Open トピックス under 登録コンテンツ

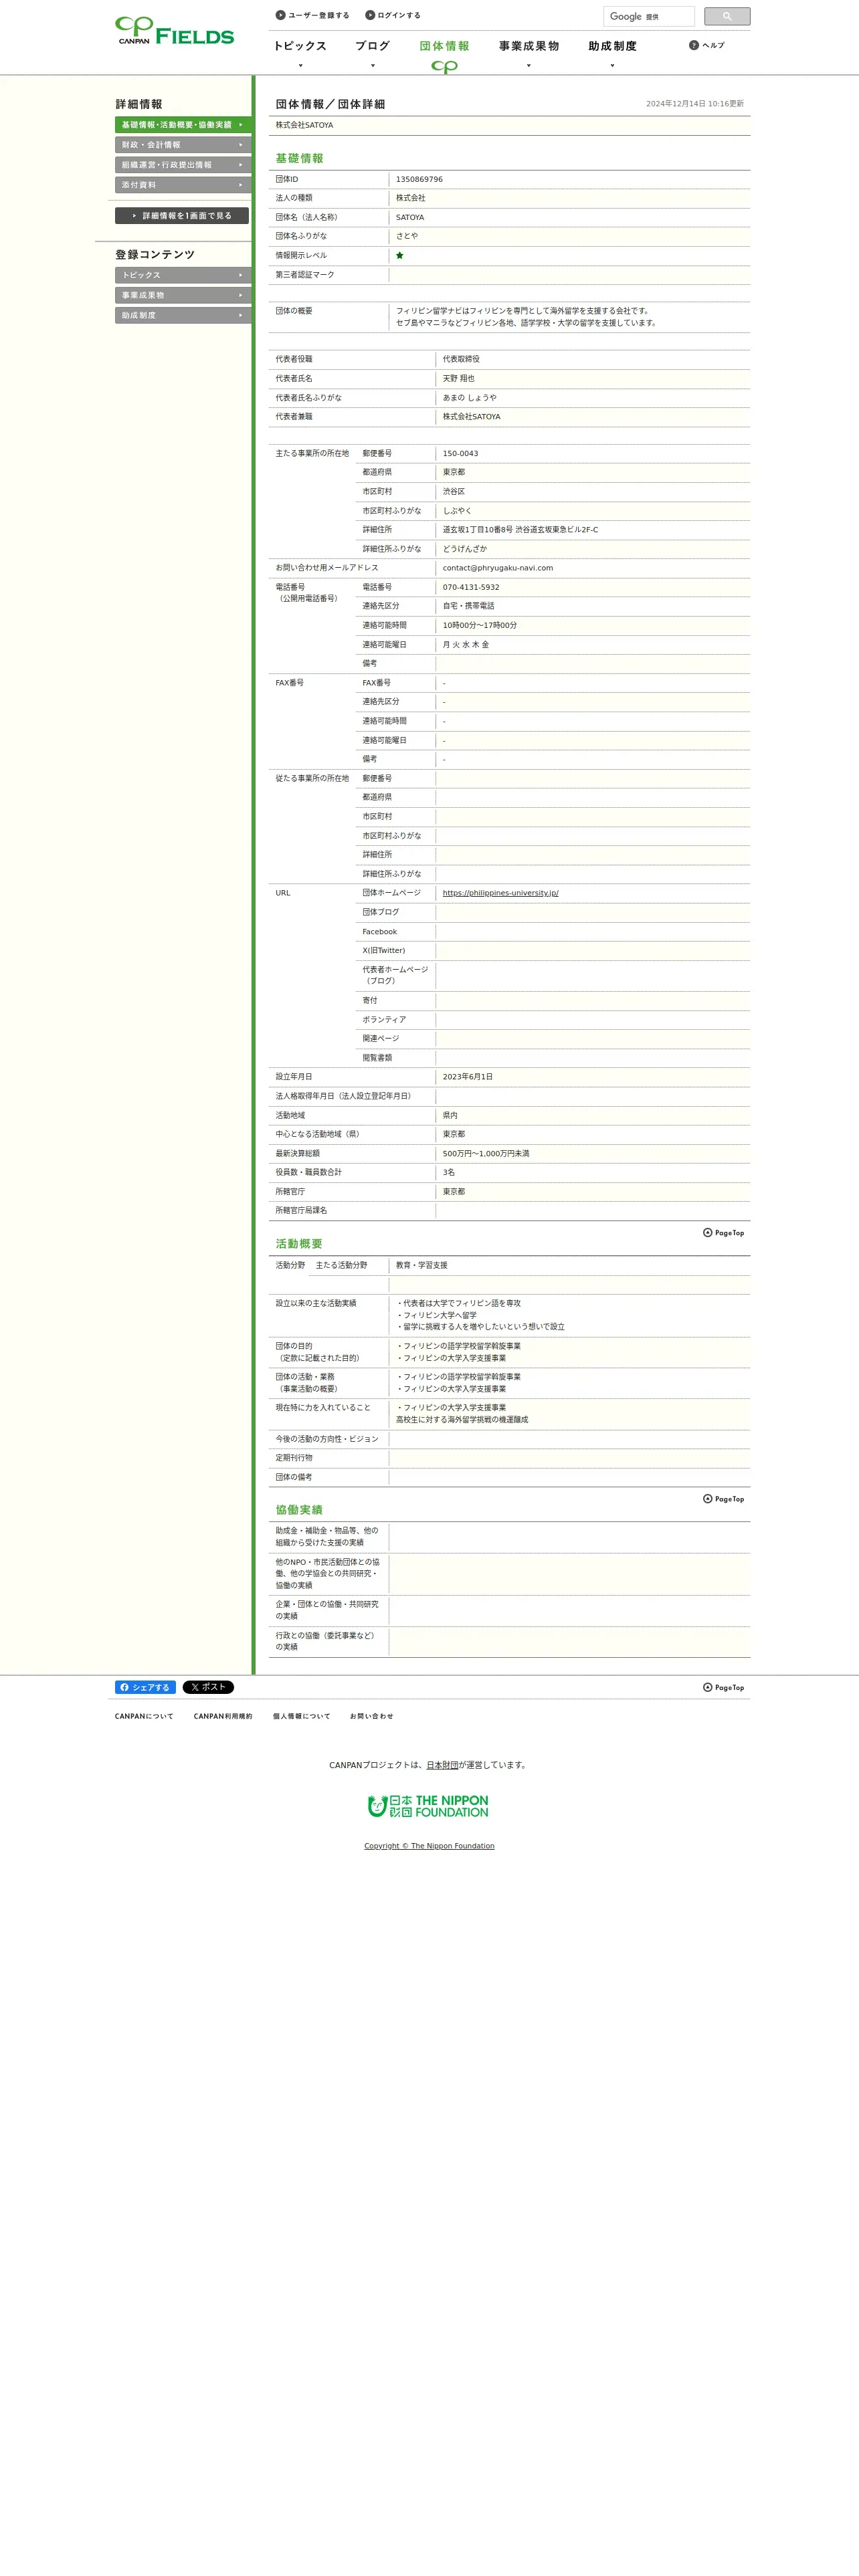tap(183, 275)
